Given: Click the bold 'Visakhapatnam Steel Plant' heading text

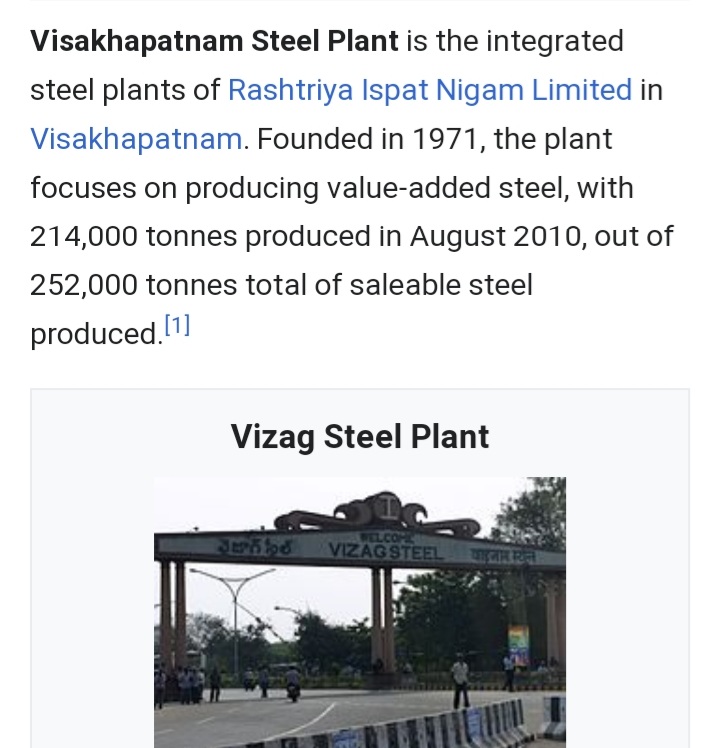Looking at the screenshot, I should tap(214, 42).
